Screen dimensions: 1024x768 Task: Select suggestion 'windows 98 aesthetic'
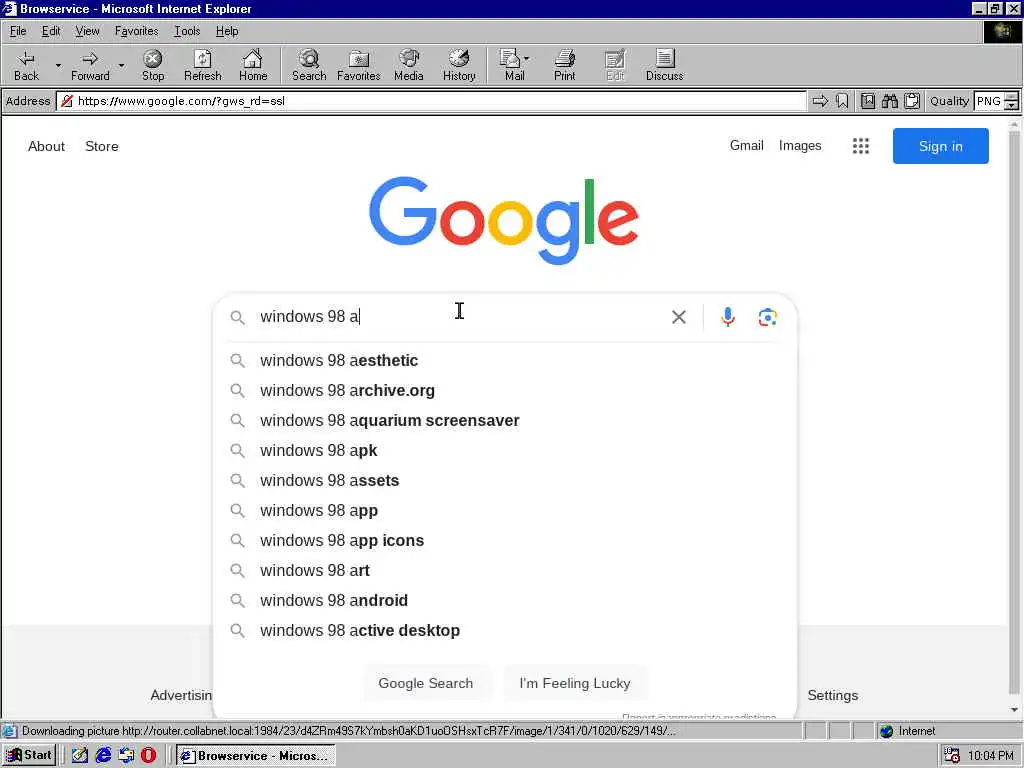tap(504, 360)
